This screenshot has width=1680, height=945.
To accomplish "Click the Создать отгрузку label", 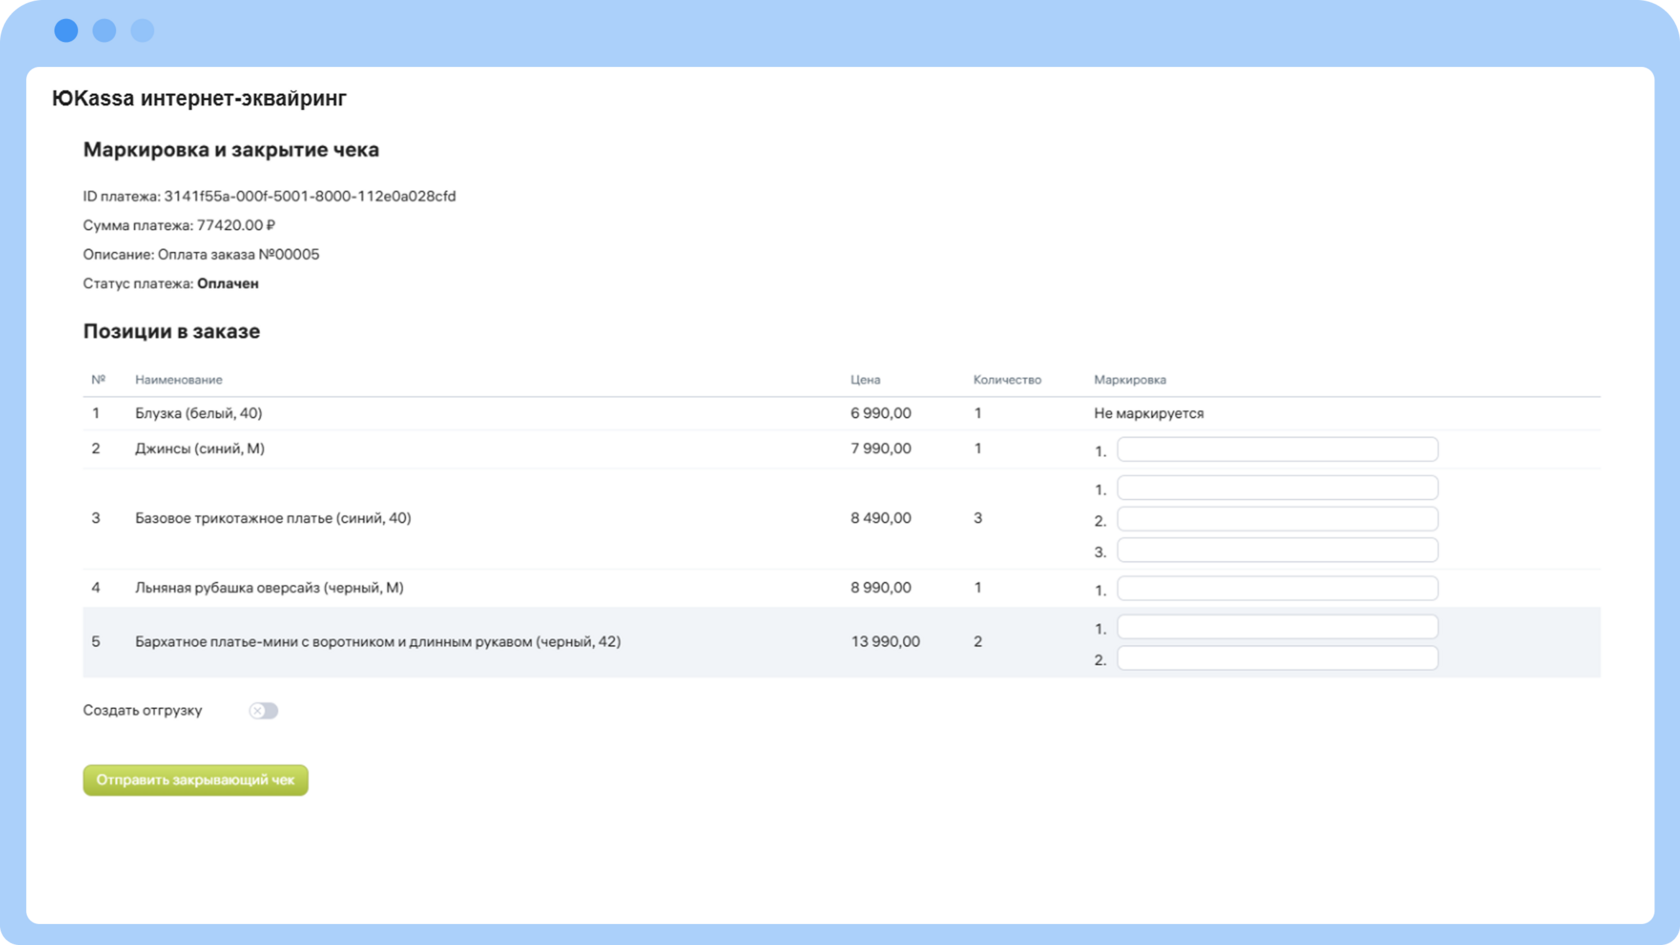I will [142, 711].
